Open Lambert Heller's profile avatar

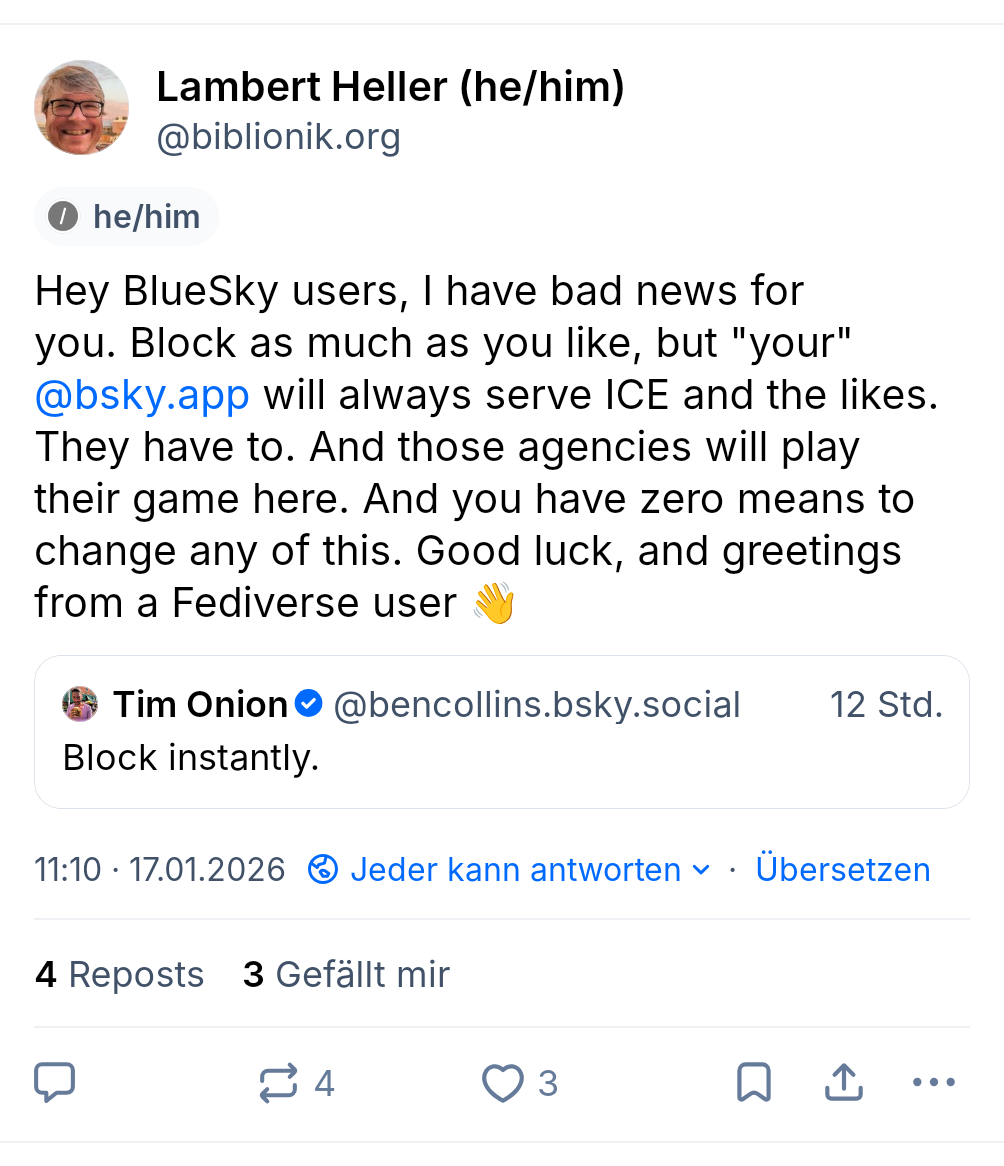pos(82,107)
